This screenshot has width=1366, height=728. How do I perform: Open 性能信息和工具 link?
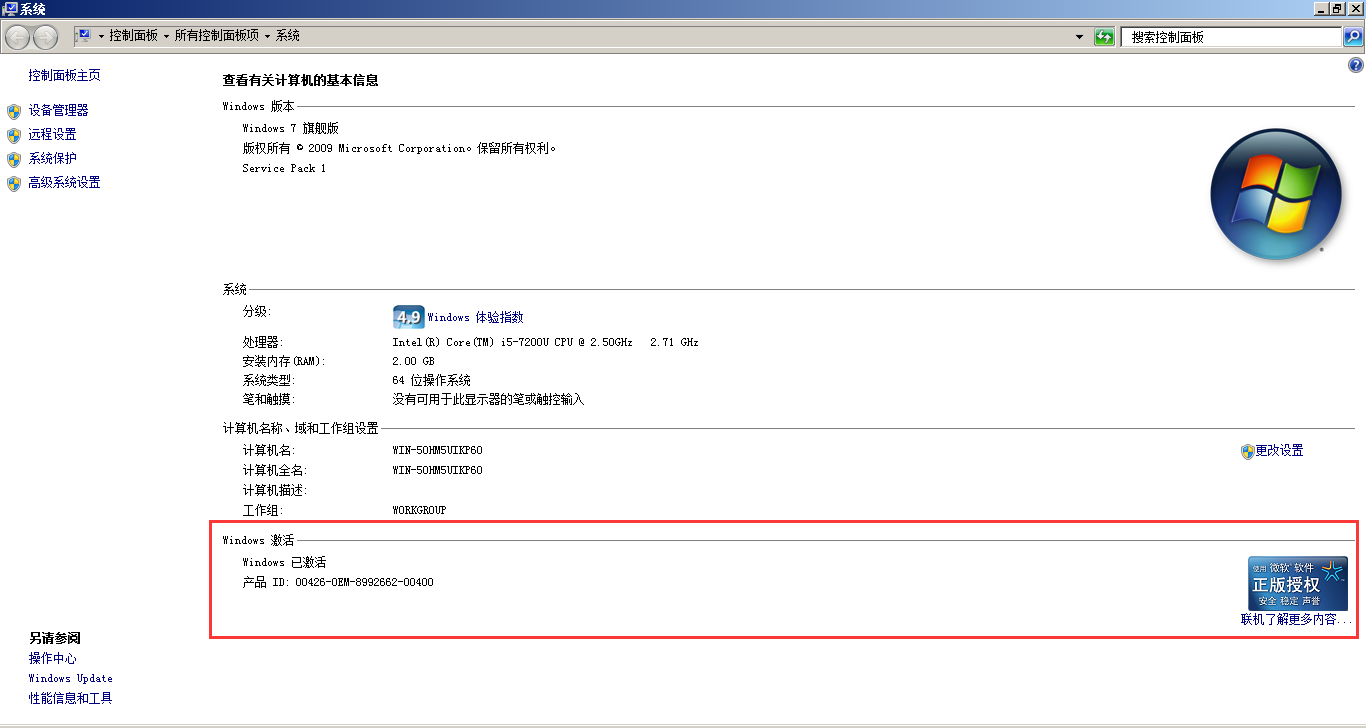tap(70, 698)
